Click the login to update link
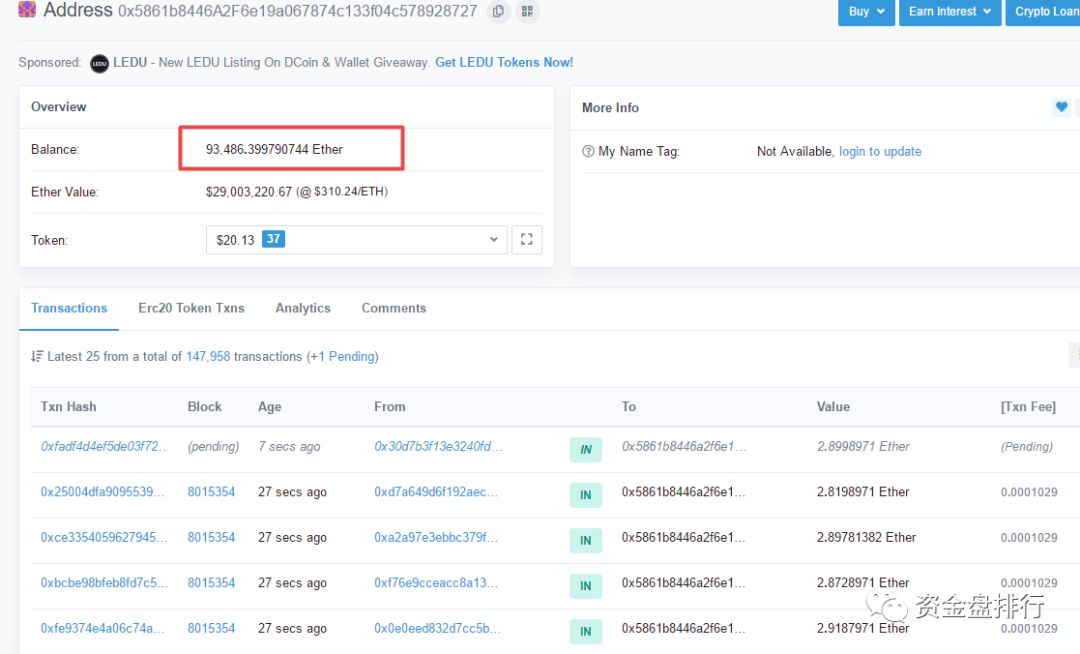 pos(880,152)
